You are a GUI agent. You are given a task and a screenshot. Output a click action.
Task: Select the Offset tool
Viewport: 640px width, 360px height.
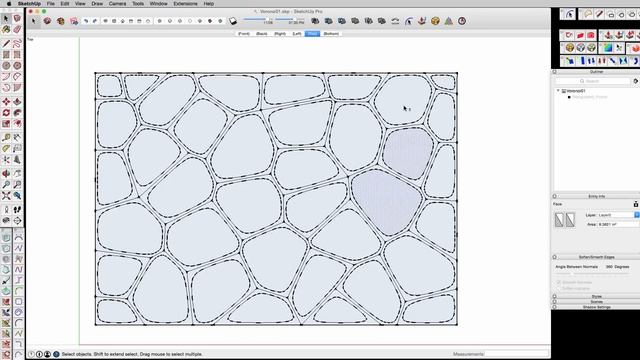[x=17, y=124]
